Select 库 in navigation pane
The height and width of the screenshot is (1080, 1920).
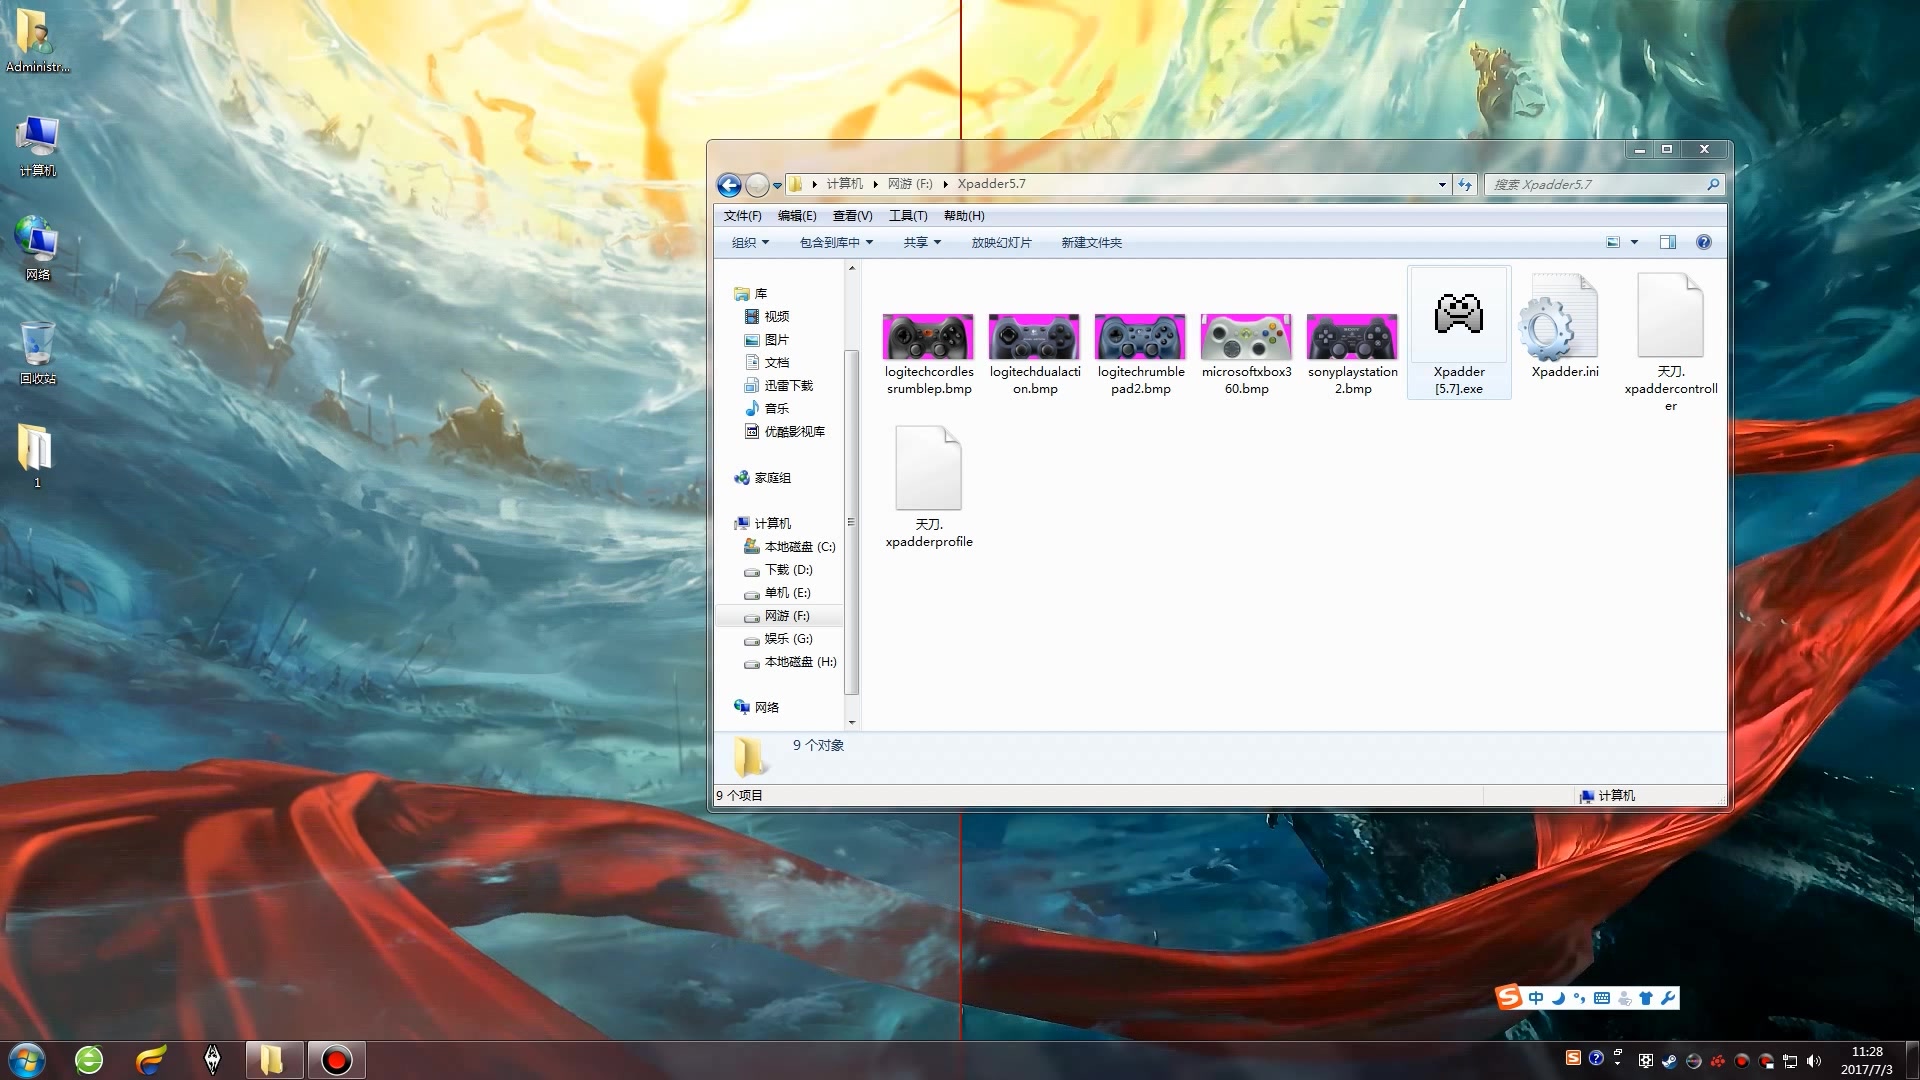coord(751,294)
